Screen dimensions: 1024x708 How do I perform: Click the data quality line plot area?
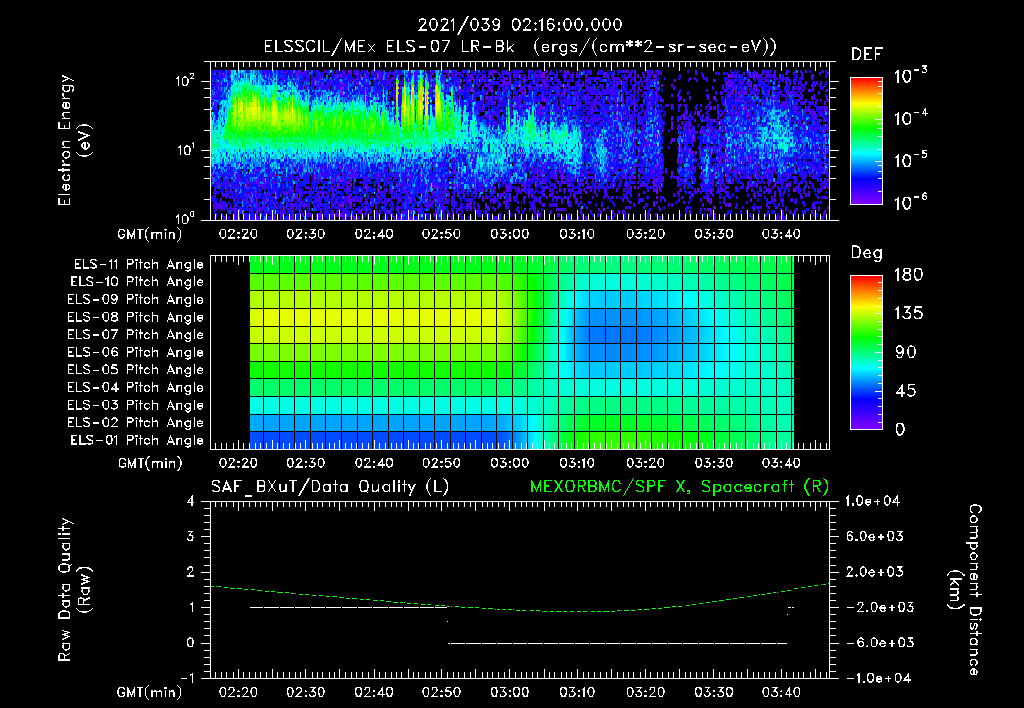pyautogui.click(x=520, y=590)
